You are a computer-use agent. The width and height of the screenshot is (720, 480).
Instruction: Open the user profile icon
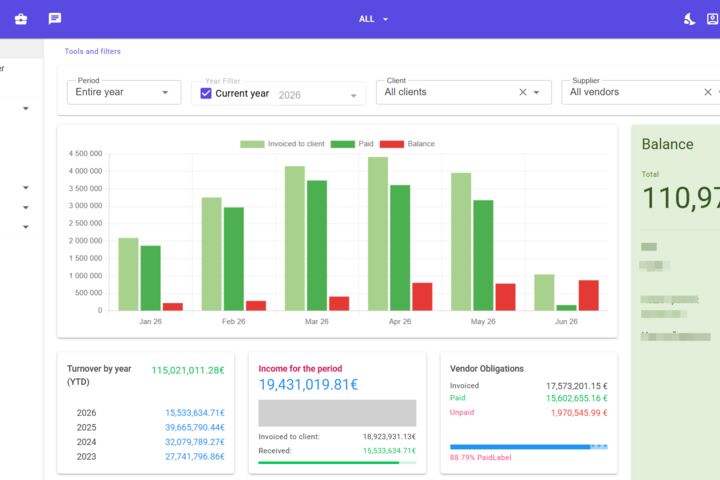pyautogui.click(x=713, y=19)
